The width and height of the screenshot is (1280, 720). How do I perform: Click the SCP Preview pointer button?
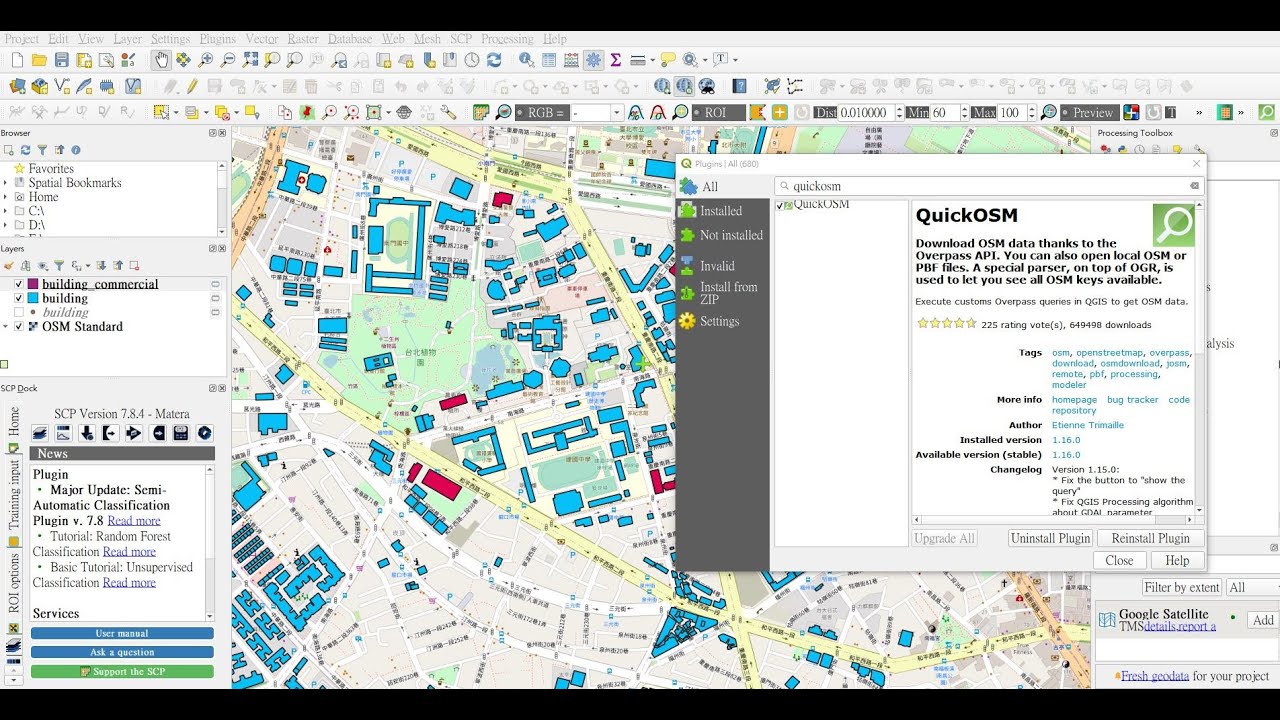coord(1088,113)
